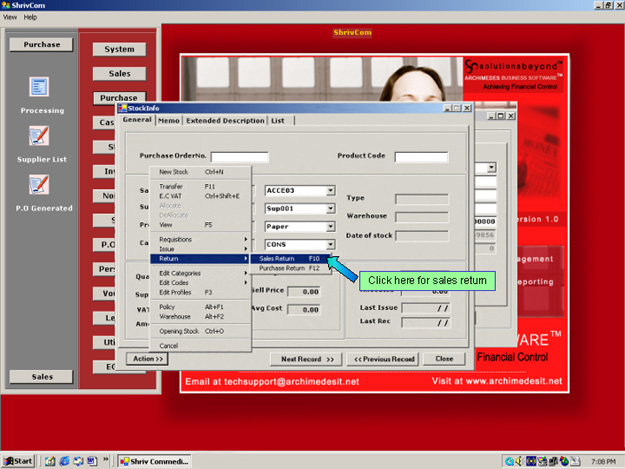Image resolution: width=625 pixels, height=469 pixels.
Task: Click the ShrivCom app icon in title bar
Action: 6,5
